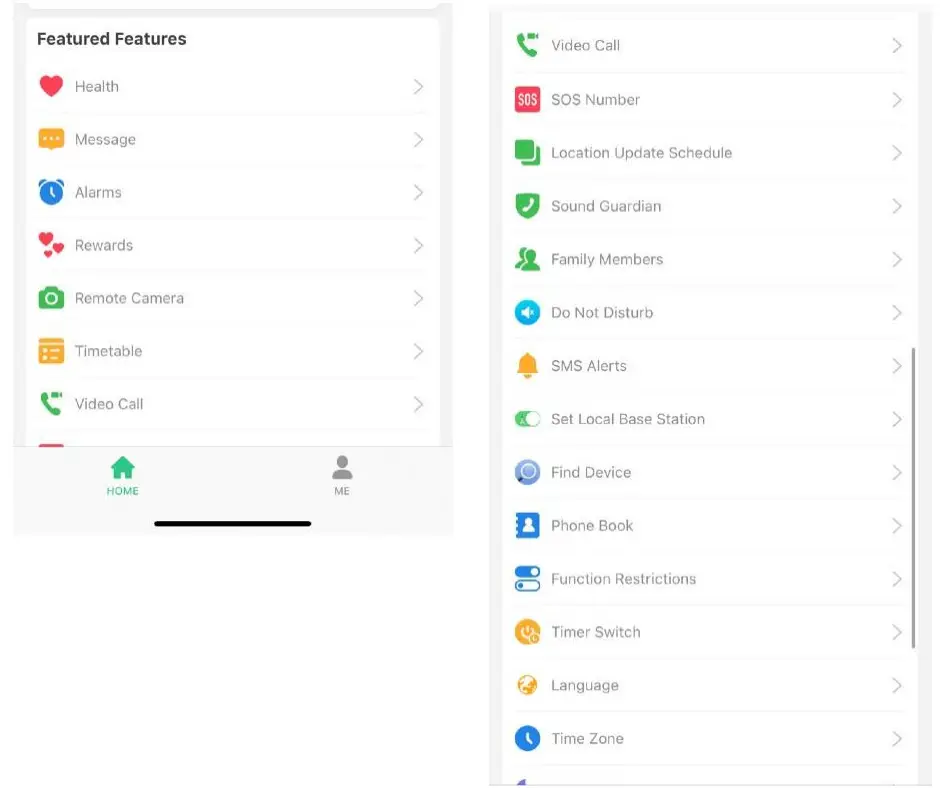Expand the Timer Switch row arrow
This screenshot has height=788, width=946.
pos(897,632)
